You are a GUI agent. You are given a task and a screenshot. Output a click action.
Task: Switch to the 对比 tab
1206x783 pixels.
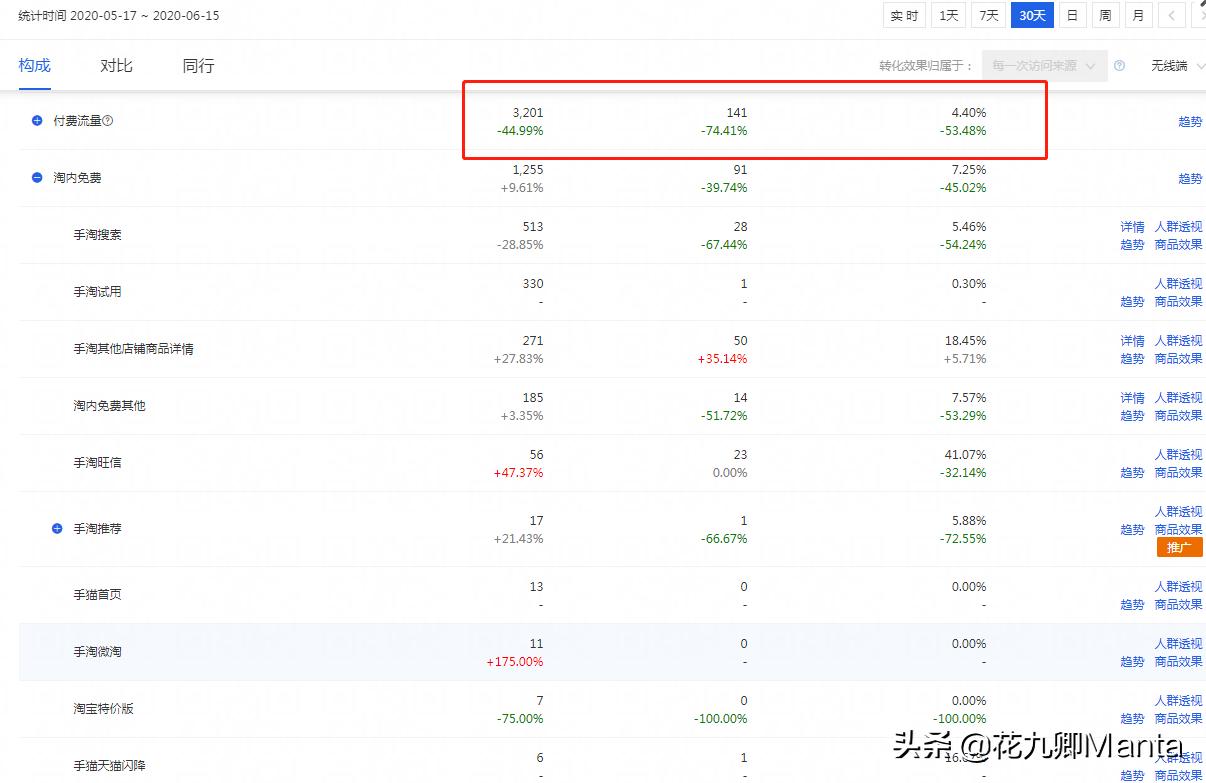(115, 65)
